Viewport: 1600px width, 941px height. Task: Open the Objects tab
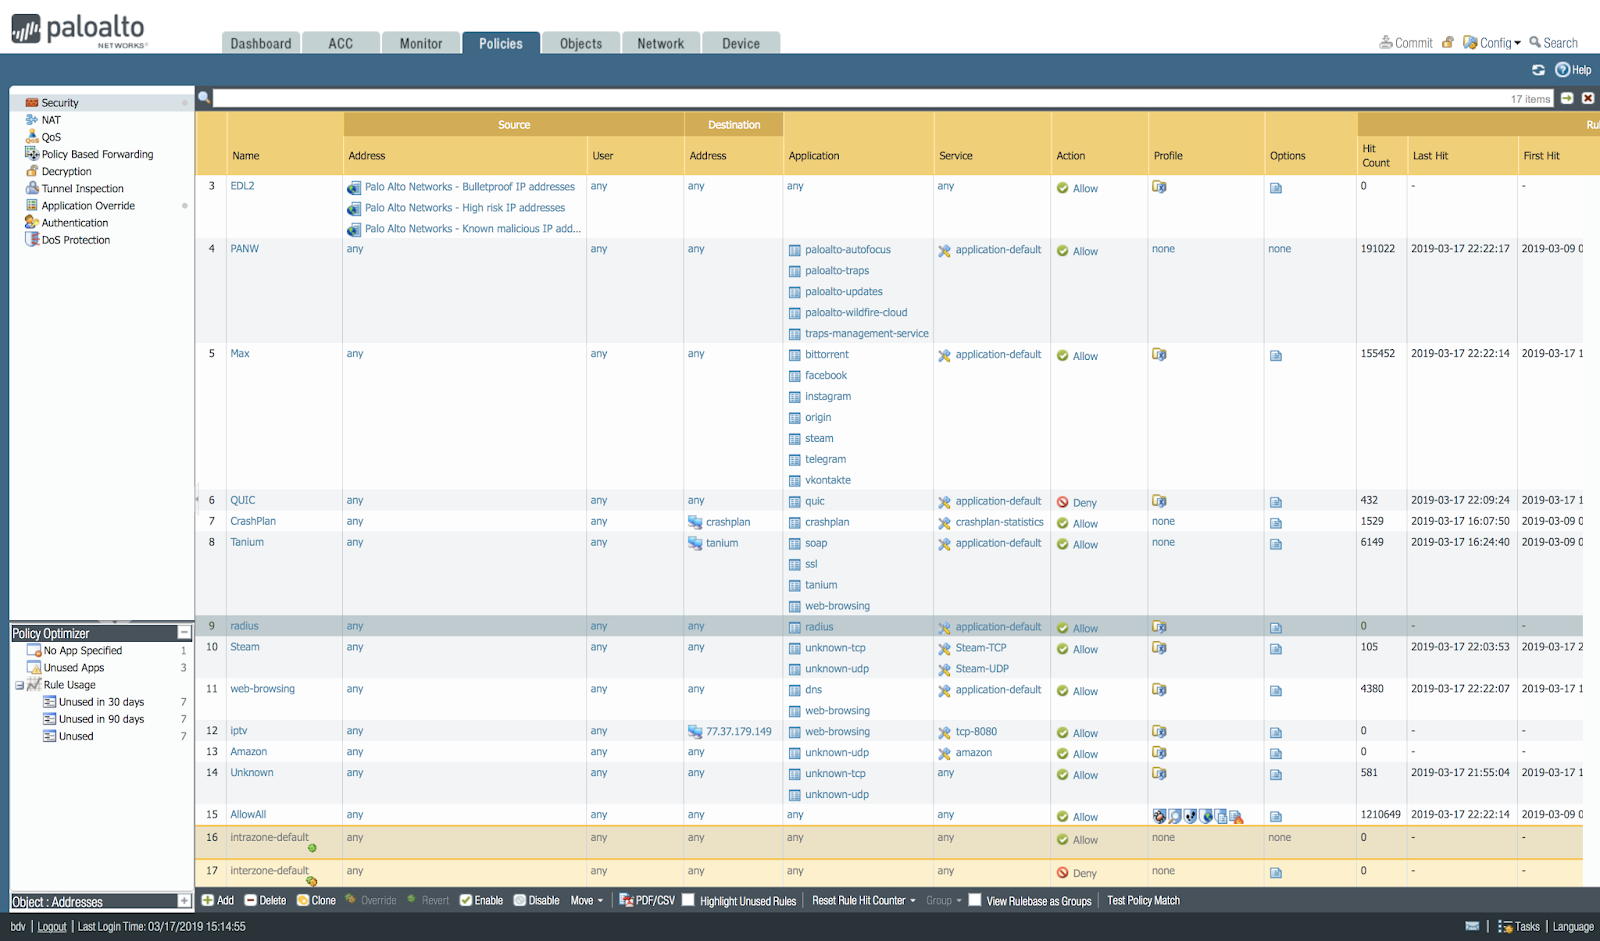coord(581,43)
